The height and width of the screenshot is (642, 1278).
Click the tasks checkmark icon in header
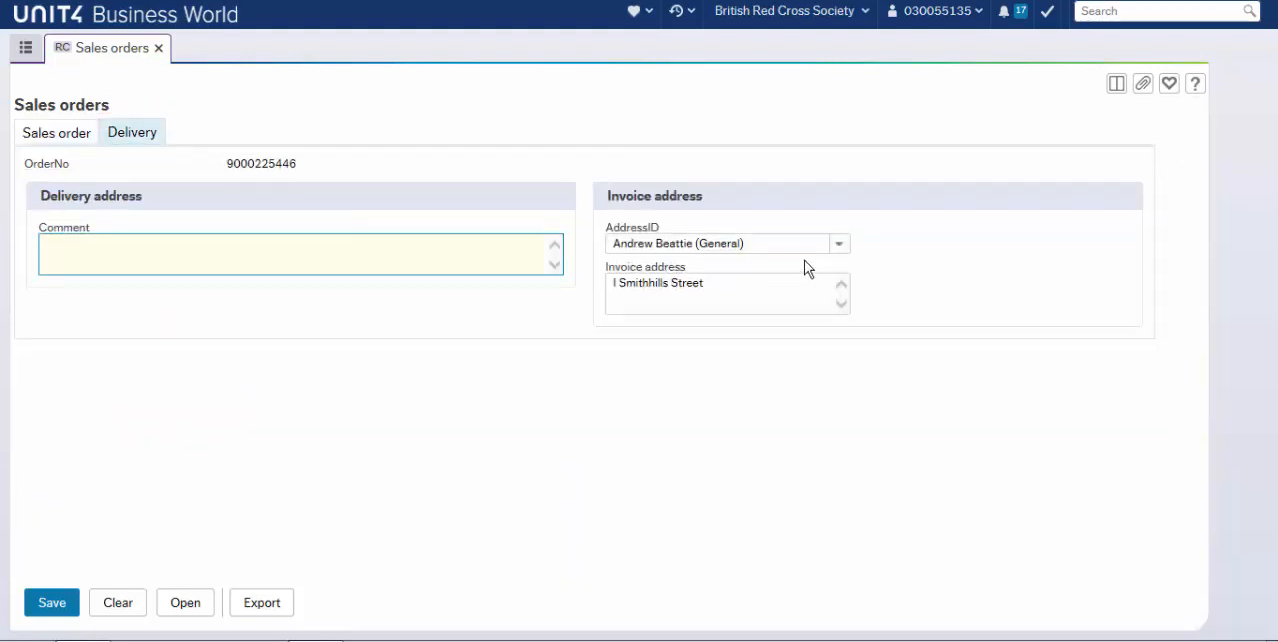(x=1047, y=11)
